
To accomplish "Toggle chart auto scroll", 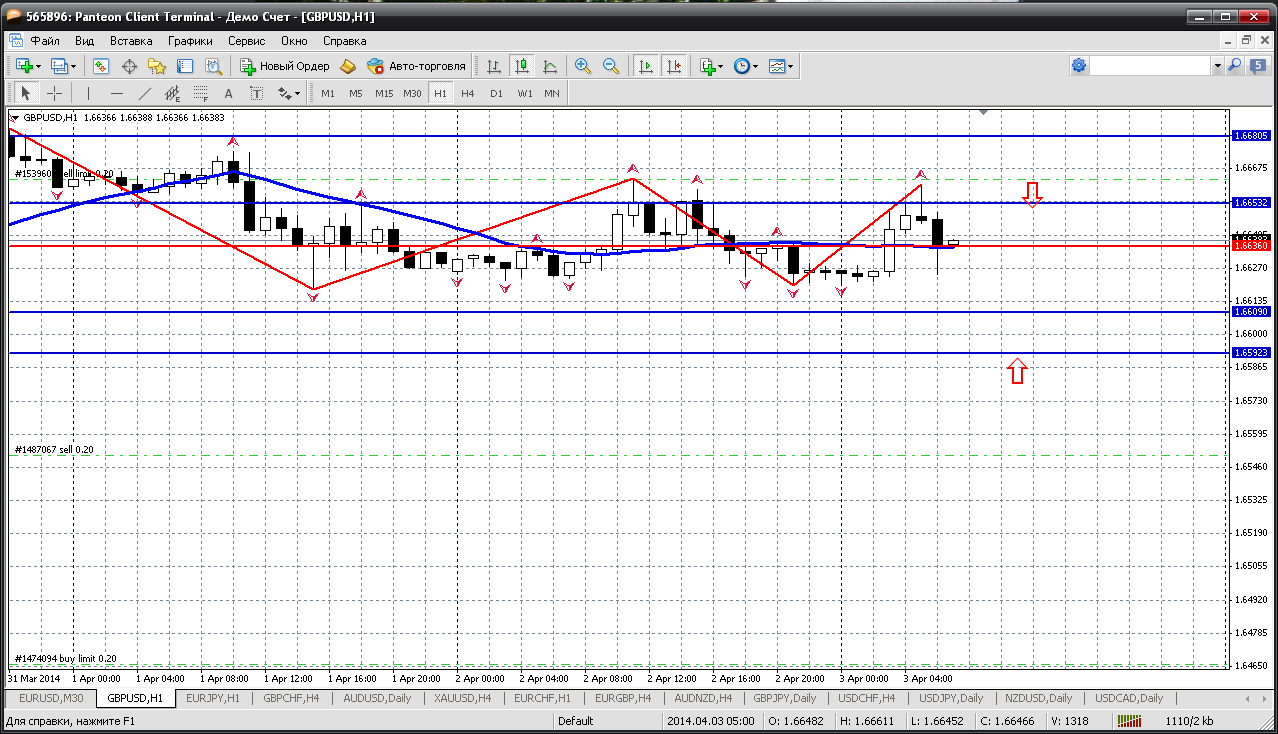I will [646, 66].
